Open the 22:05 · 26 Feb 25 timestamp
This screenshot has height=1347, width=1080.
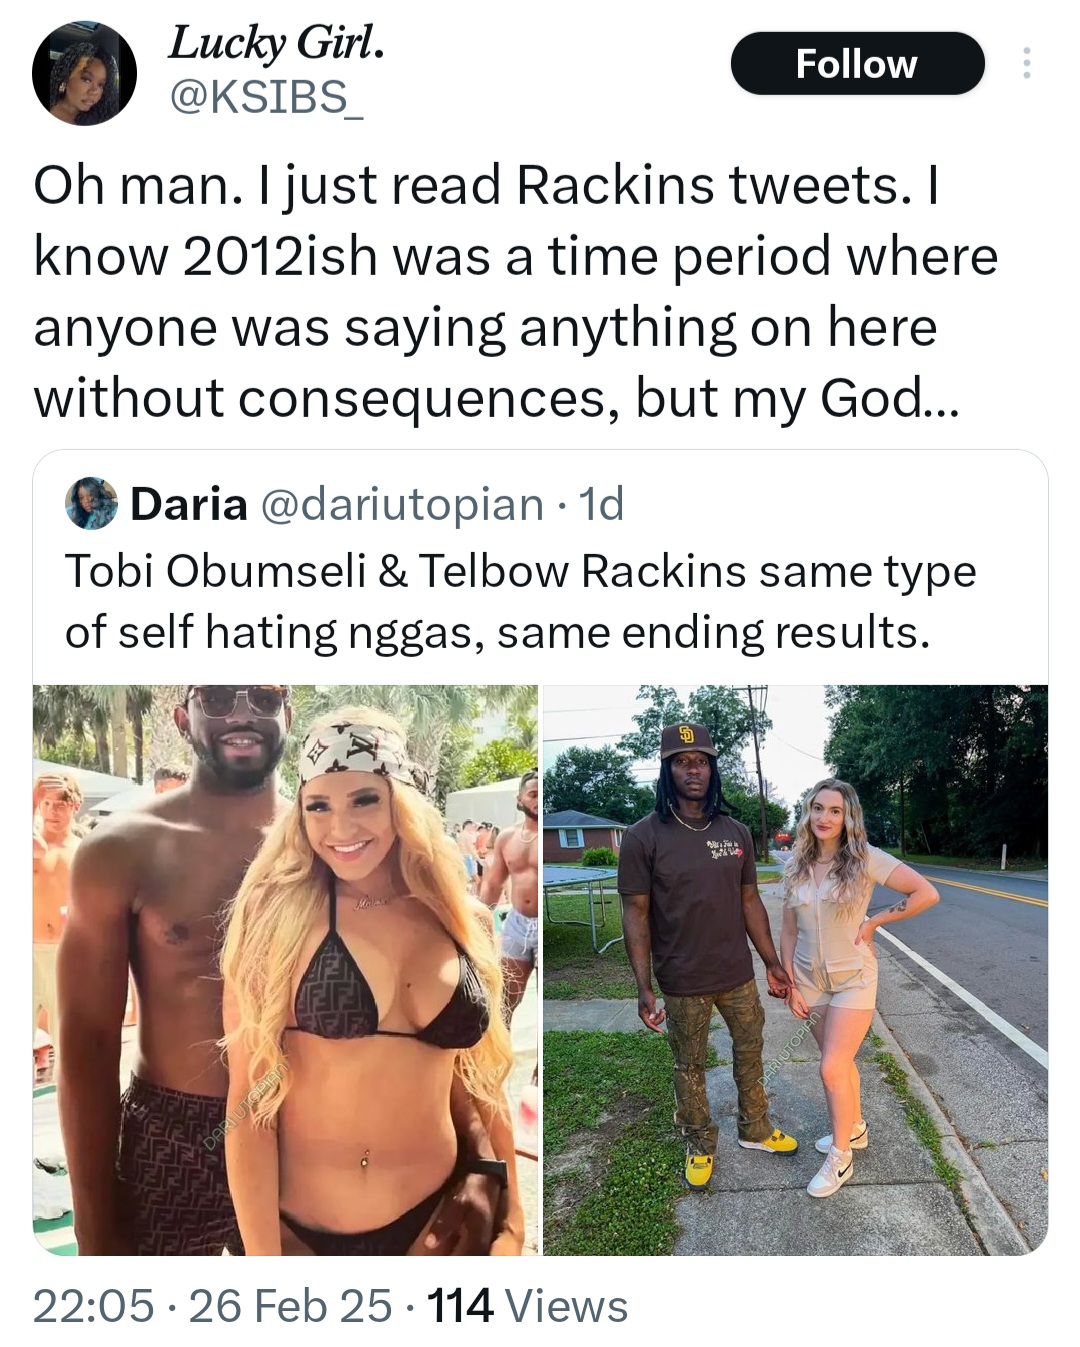[x=212, y=1306]
